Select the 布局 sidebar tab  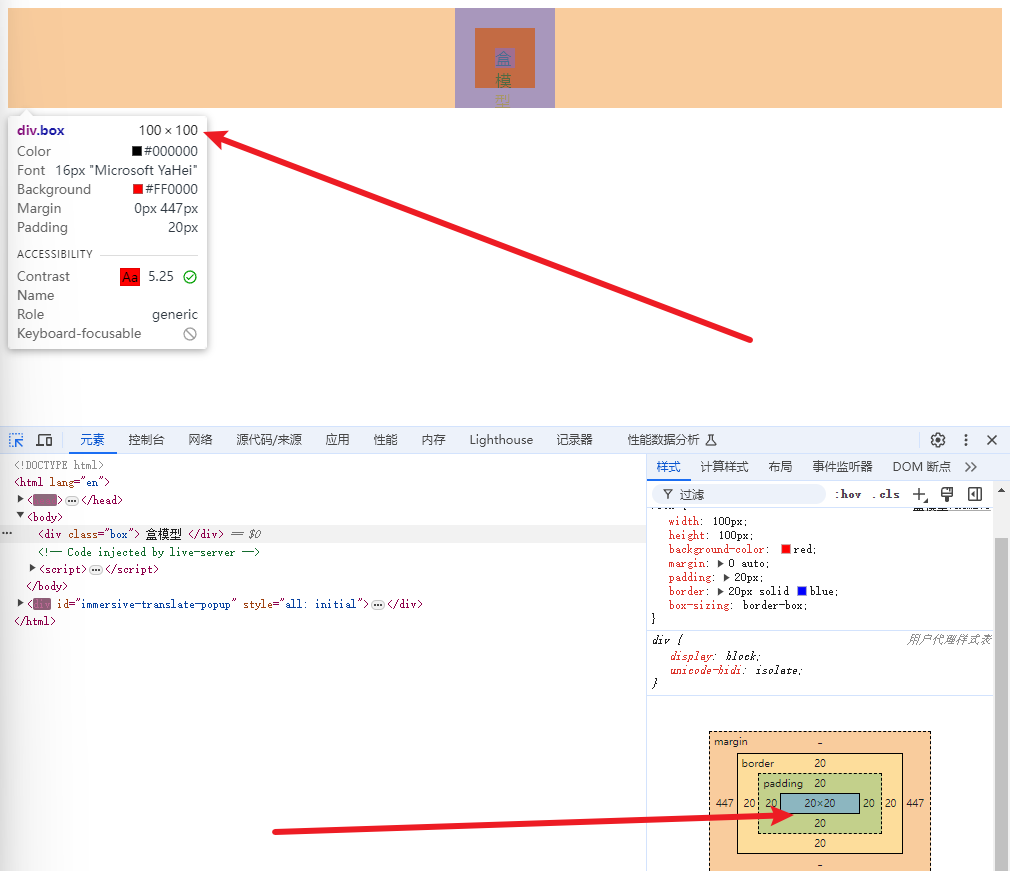coord(780,467)
